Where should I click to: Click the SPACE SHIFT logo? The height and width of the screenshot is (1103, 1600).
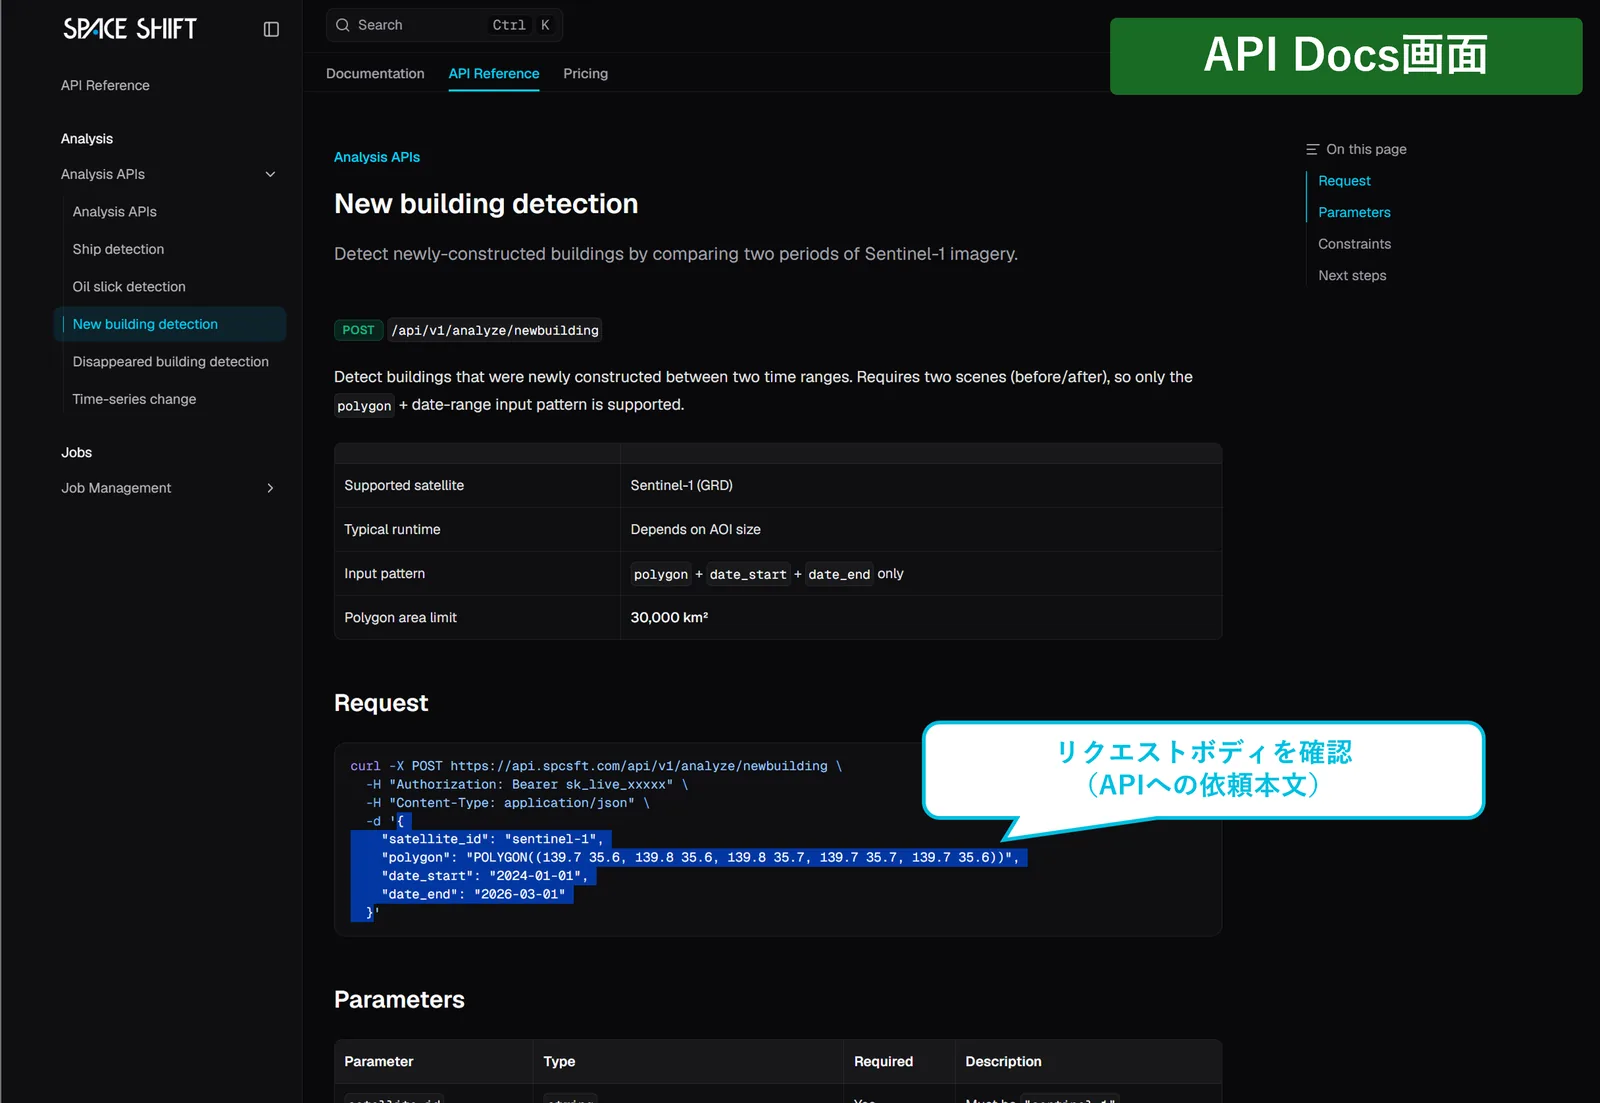(130, 29)
